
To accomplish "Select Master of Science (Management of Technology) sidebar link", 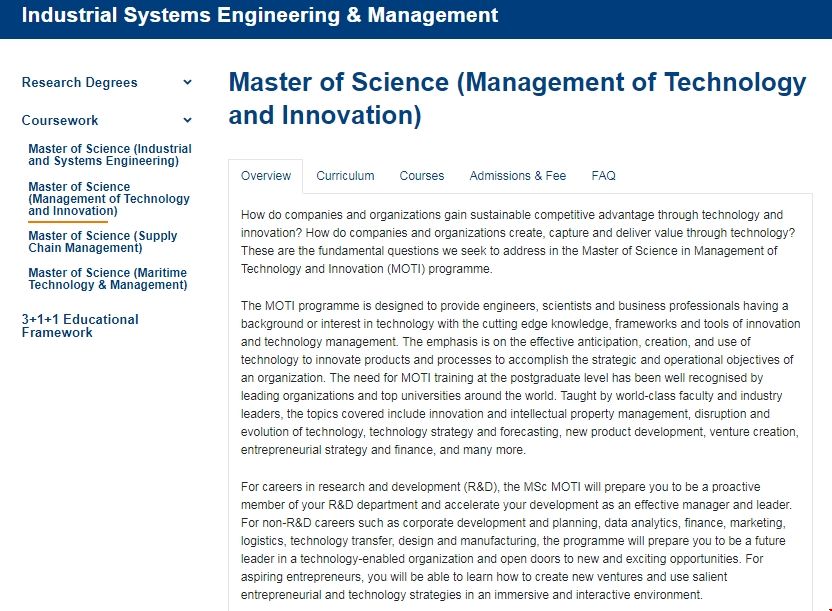I will 109,199.
